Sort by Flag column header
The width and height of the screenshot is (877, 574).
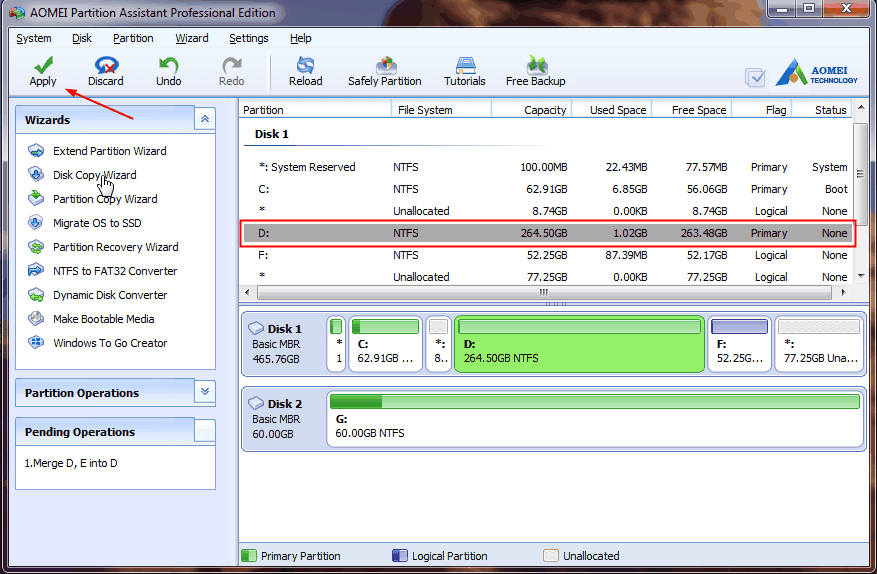[762, 110]
